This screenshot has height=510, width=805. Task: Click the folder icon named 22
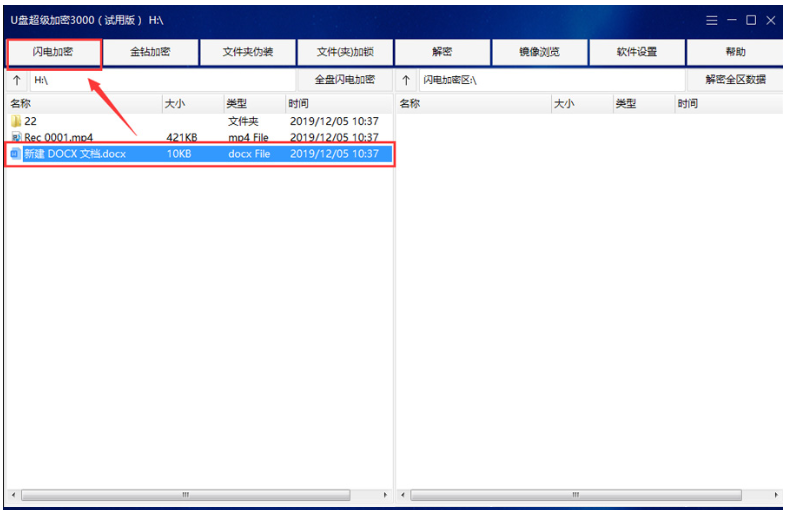coord(16,121)
